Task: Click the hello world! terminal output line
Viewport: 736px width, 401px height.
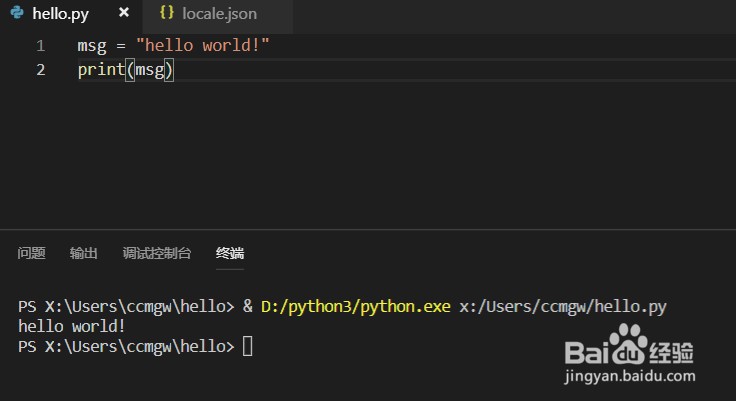Action: click(x=72, y=326)
